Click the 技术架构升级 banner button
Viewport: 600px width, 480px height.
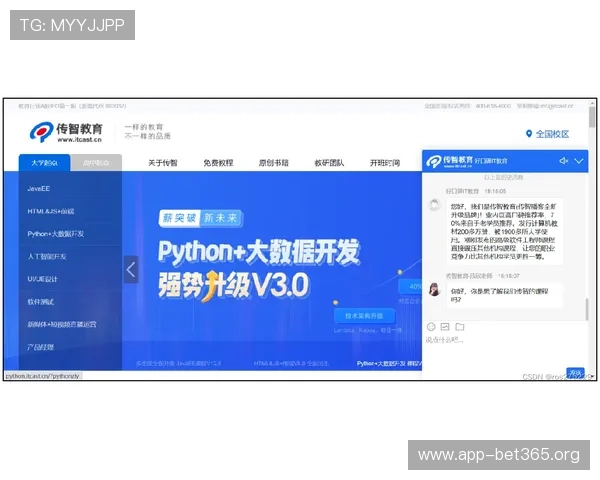point(364,316)
